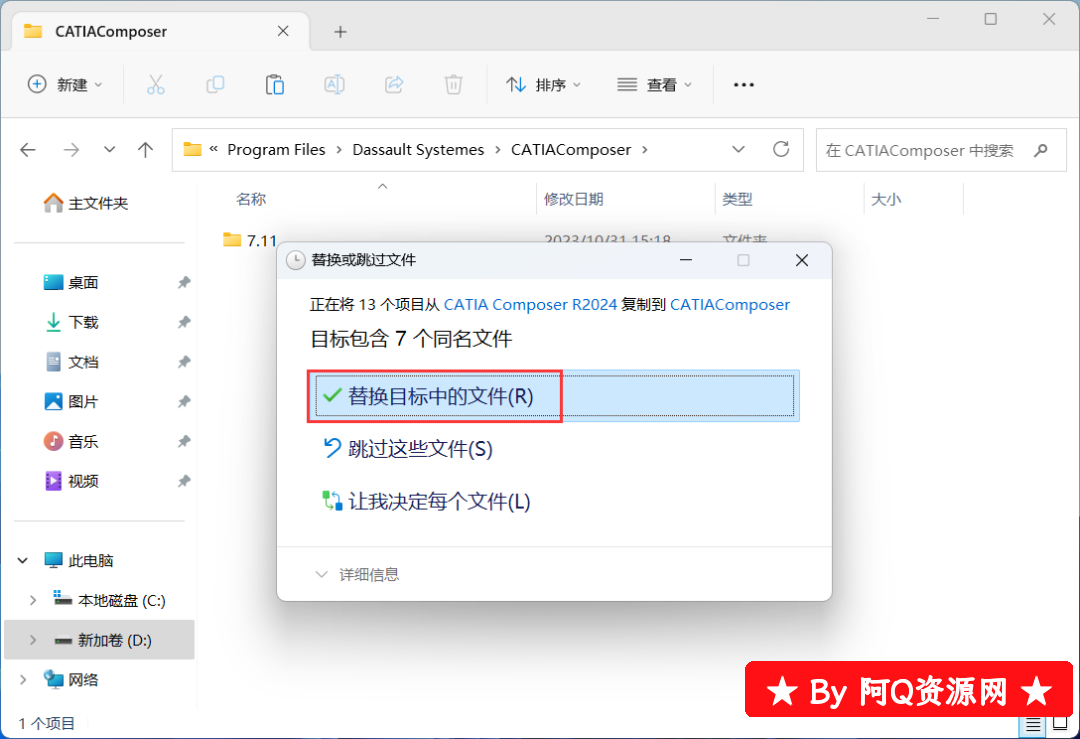Image resolution: width=1080 pixels, height=739 pixels.
Task: Select the 7.11 folder
Action: [249, 240]
